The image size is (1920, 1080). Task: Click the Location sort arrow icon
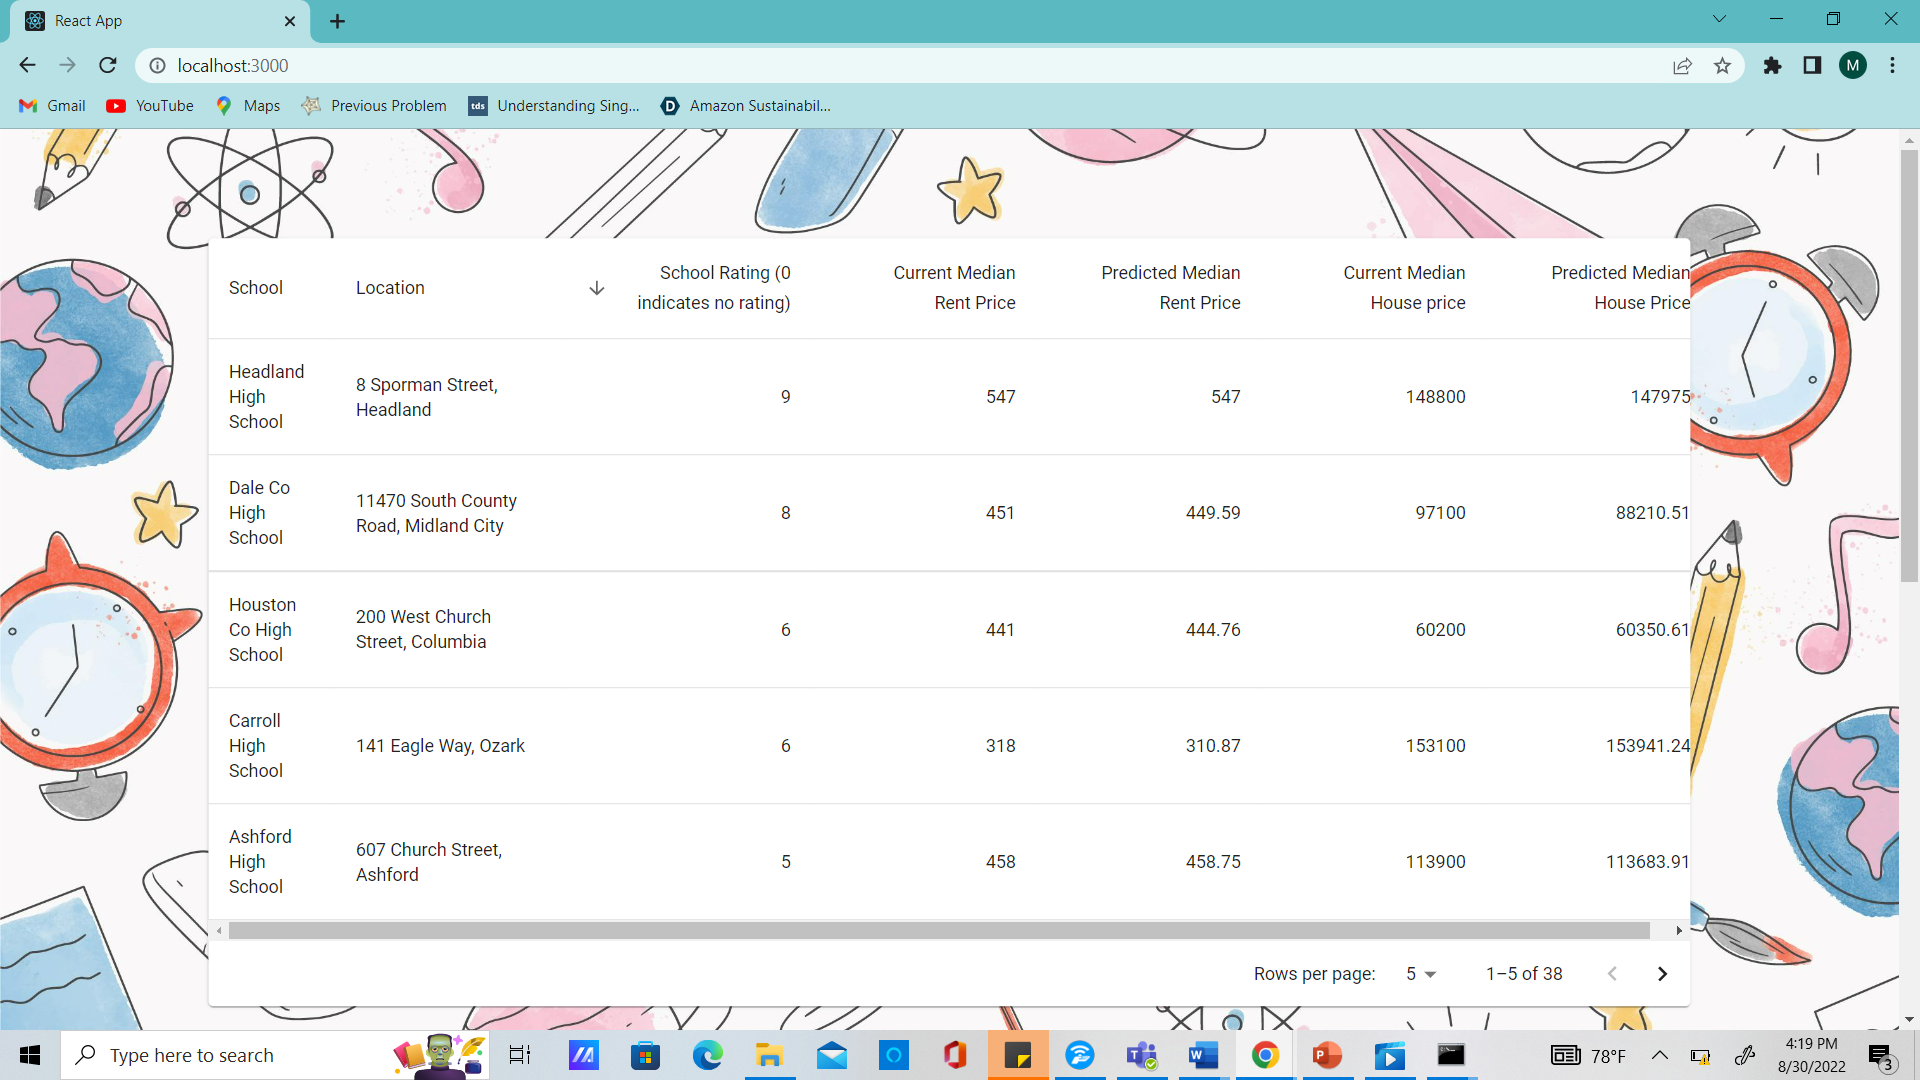point(596,288)
